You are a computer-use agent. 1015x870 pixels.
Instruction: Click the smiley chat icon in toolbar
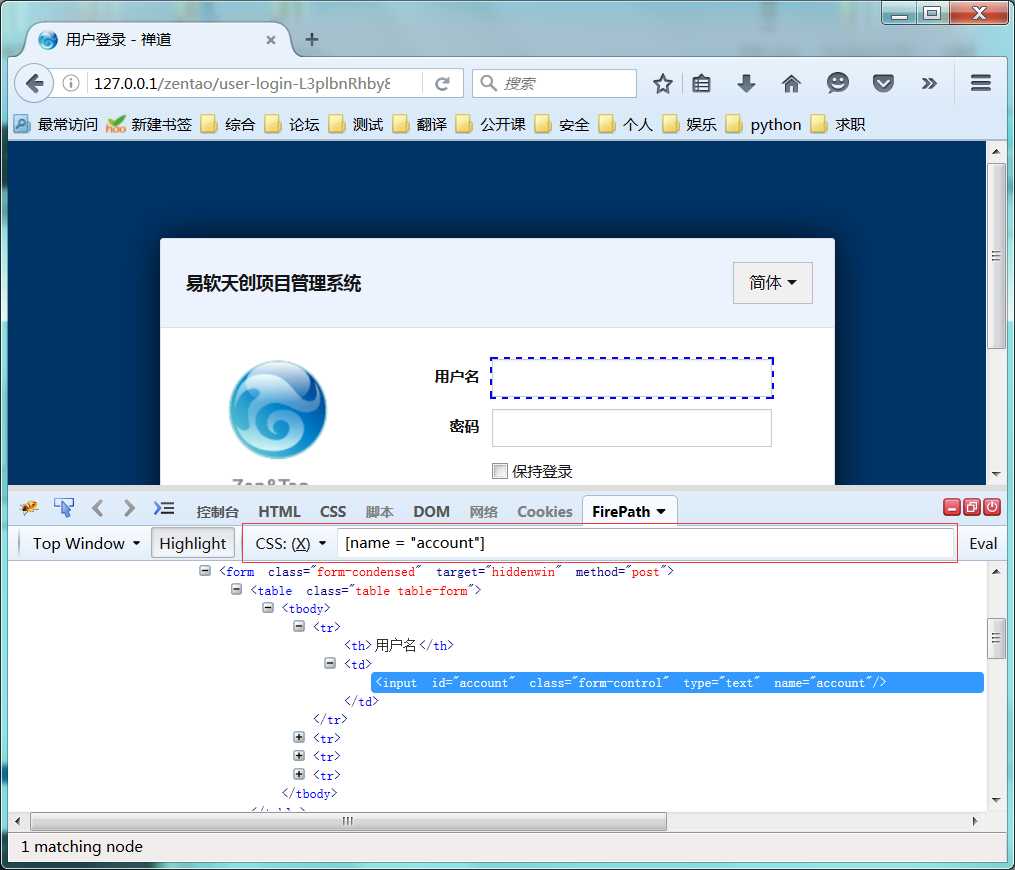[x=838, y=83]
